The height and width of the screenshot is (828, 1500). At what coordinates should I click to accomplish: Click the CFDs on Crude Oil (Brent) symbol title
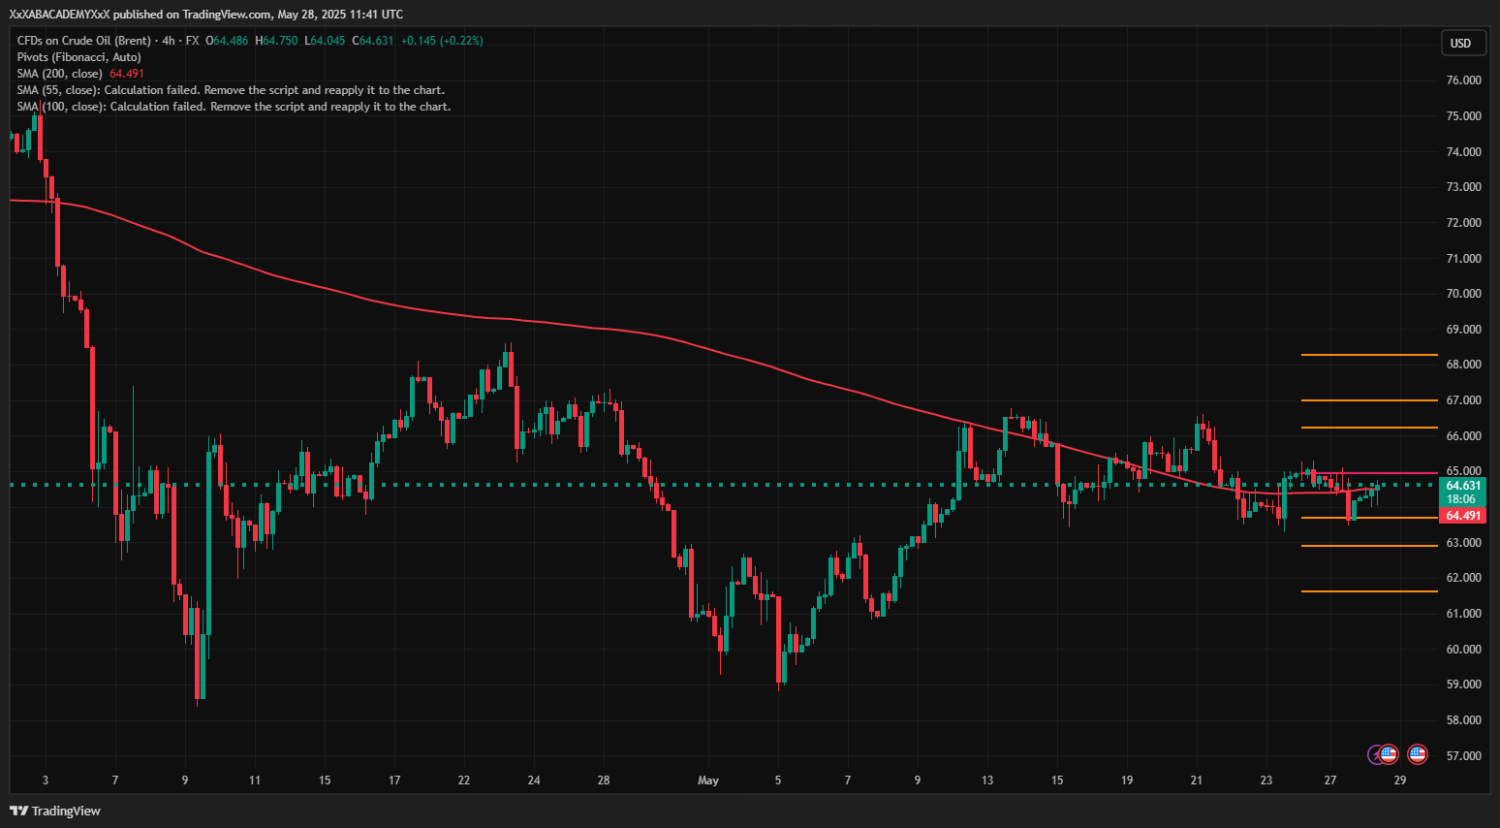(84, 41)
